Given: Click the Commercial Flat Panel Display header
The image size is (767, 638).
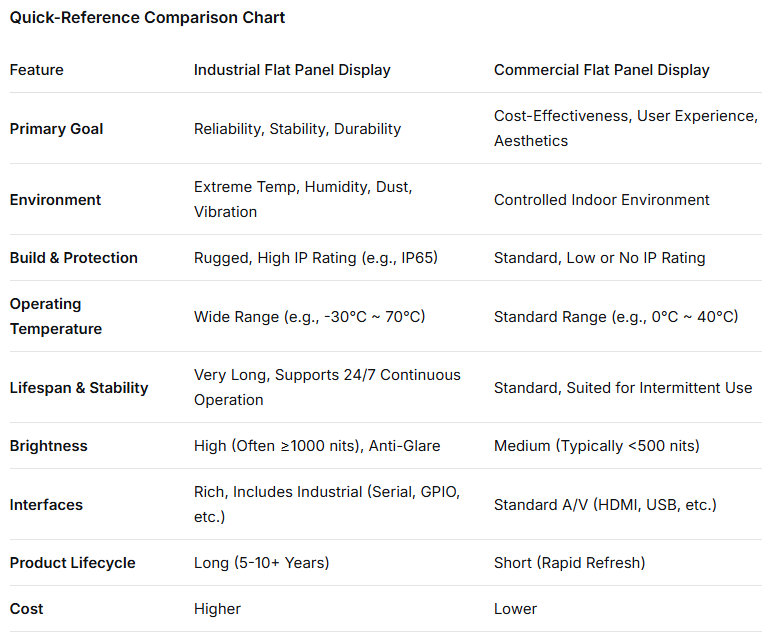Looking at the screenshot, I should [602, 70].
